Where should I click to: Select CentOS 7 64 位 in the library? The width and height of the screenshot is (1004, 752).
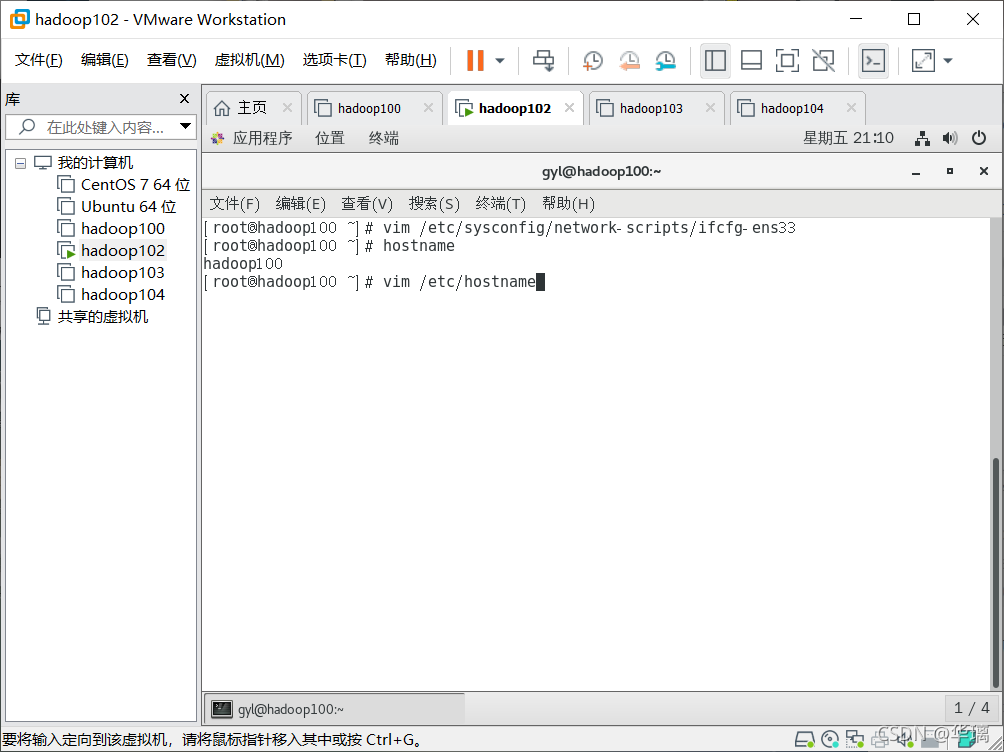(x=124, y=184)
